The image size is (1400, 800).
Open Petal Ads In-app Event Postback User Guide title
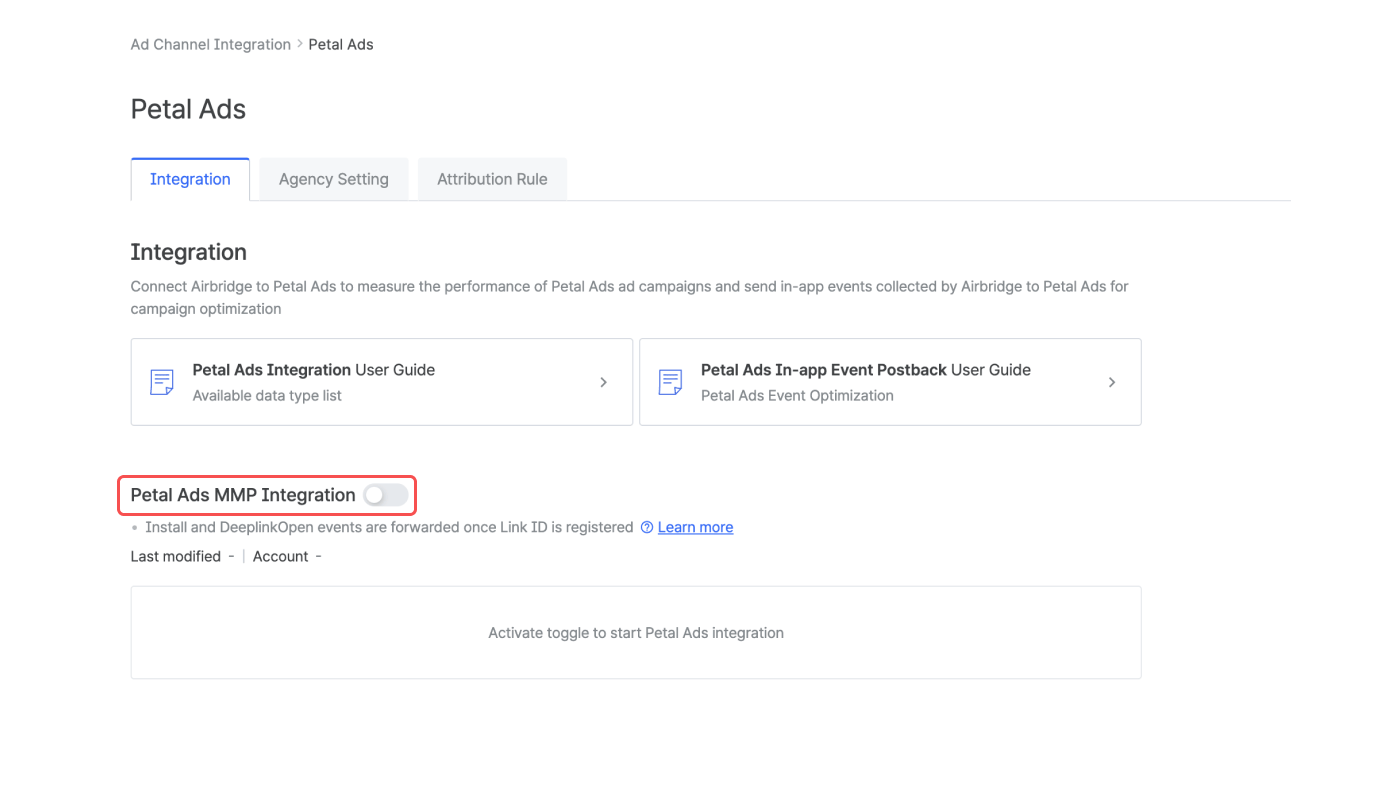[866, 370]
